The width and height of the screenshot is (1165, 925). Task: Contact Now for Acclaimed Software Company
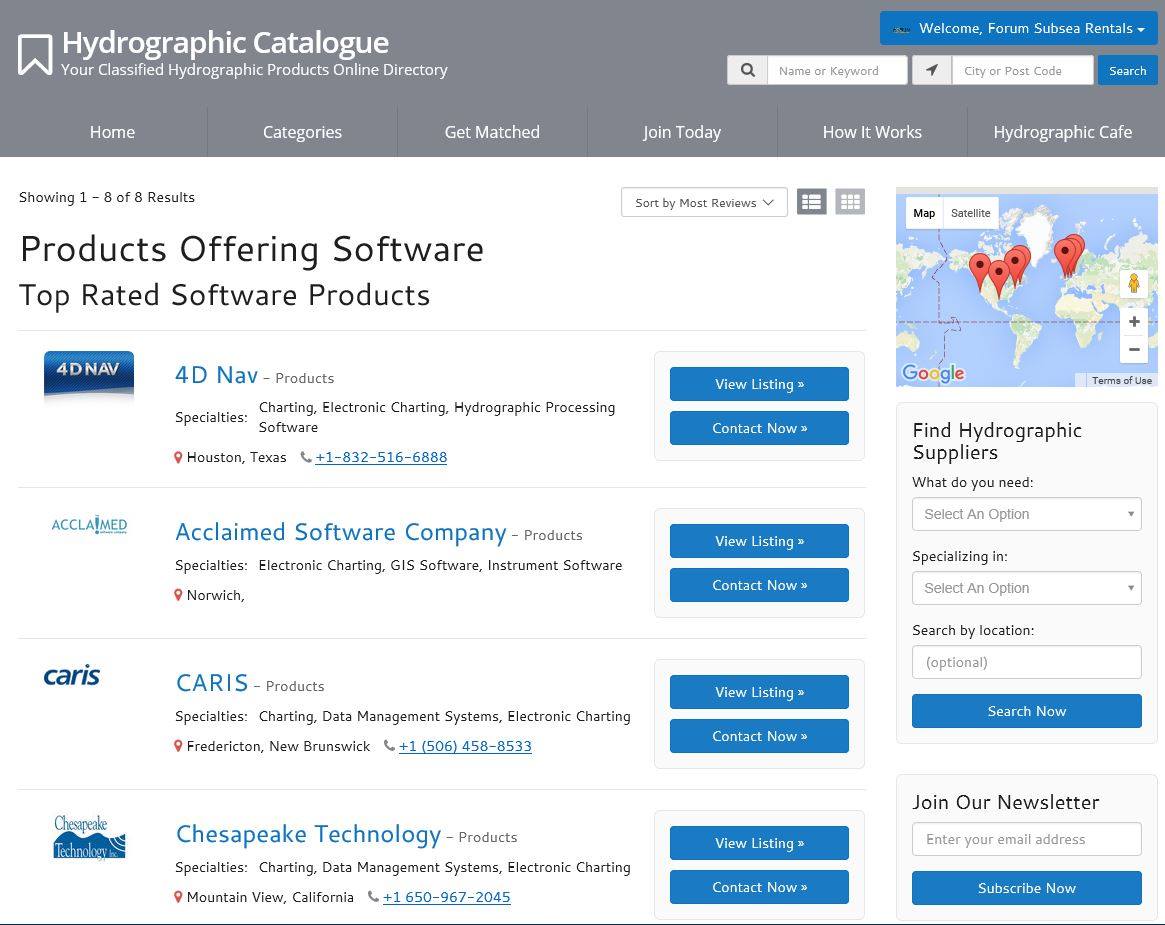pyautogui.click(x=759, y=585)
